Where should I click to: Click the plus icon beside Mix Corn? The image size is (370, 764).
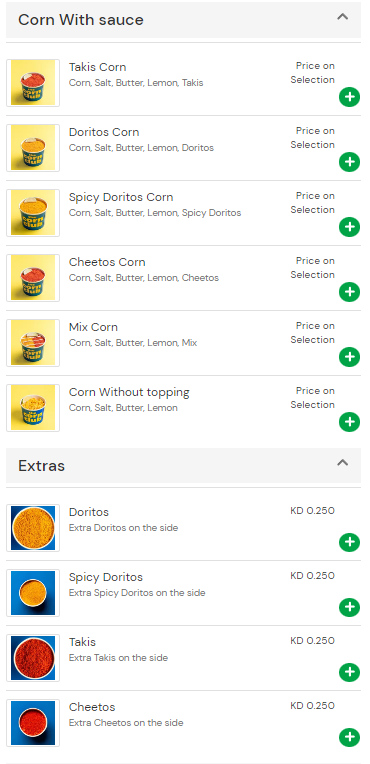(x=349, y=357)
